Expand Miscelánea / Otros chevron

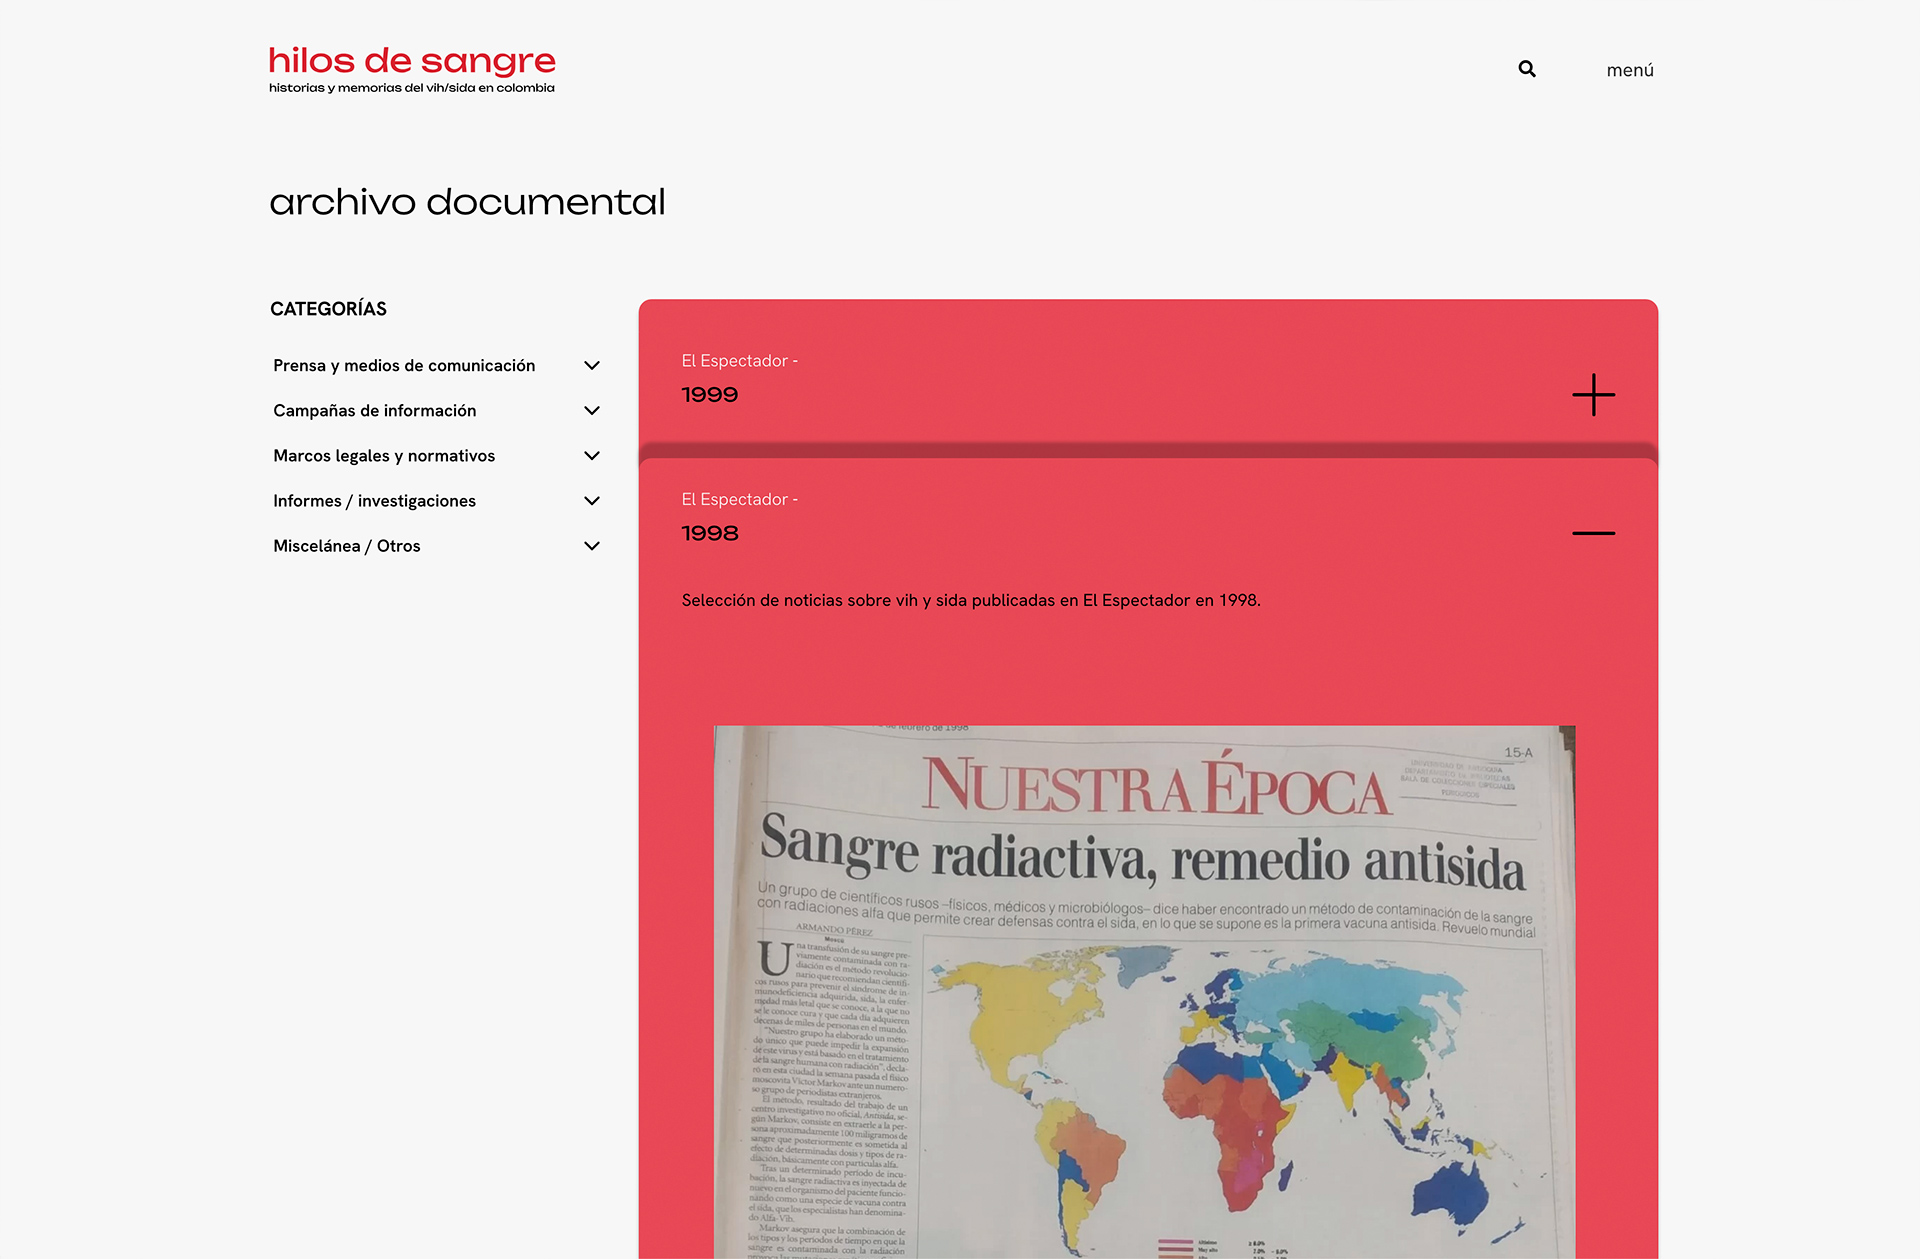592,546
